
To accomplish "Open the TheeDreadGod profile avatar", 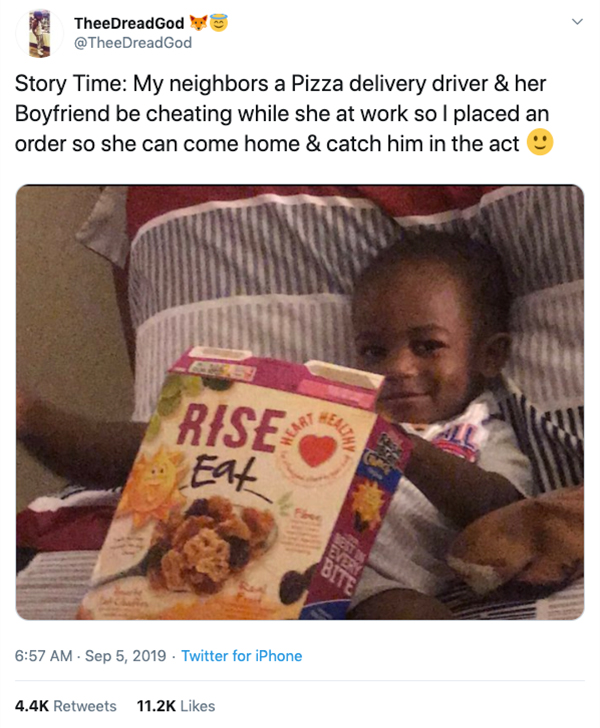I will tap(38, 32).
